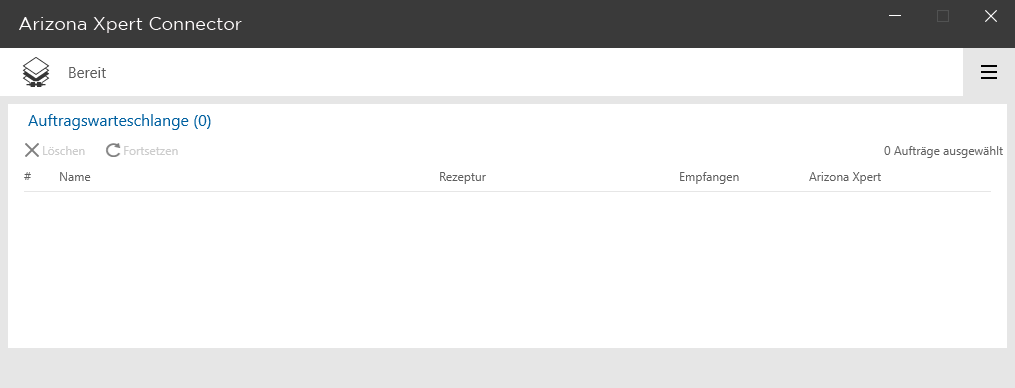
Task: Click the Auftragswarteschlange (0) heading
Action: point(120,121)
